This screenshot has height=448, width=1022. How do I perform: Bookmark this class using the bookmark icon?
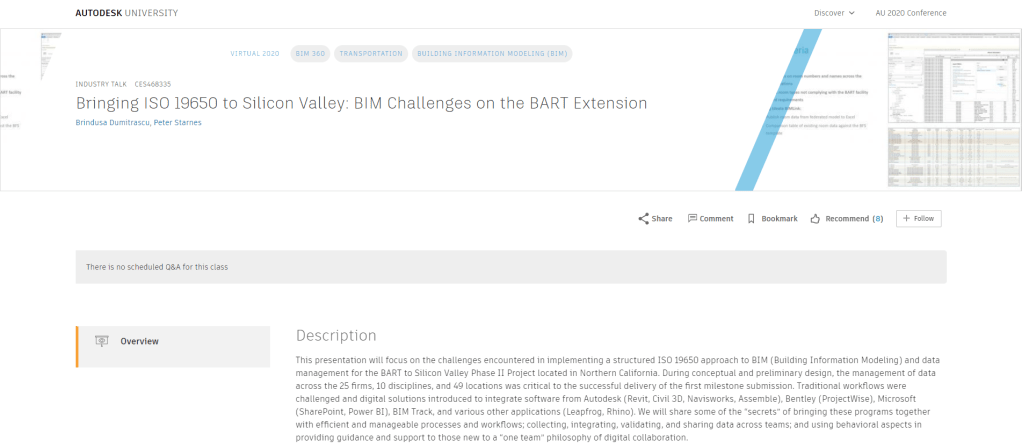click(751, 218)
